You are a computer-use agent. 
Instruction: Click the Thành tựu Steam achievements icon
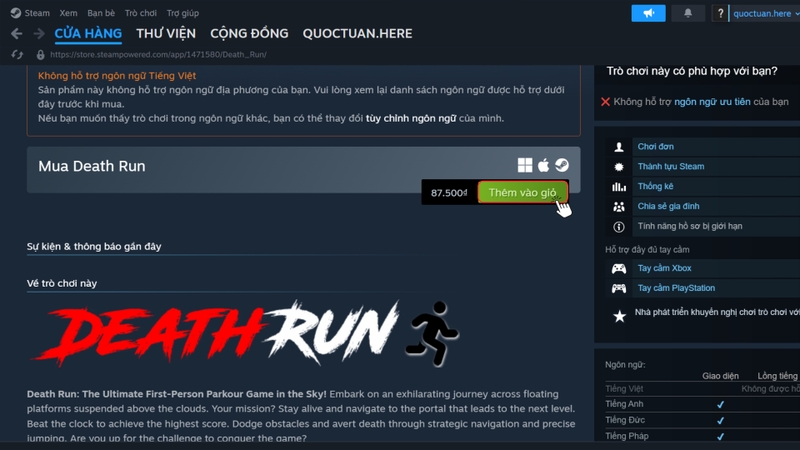click(x=619, y=167)
